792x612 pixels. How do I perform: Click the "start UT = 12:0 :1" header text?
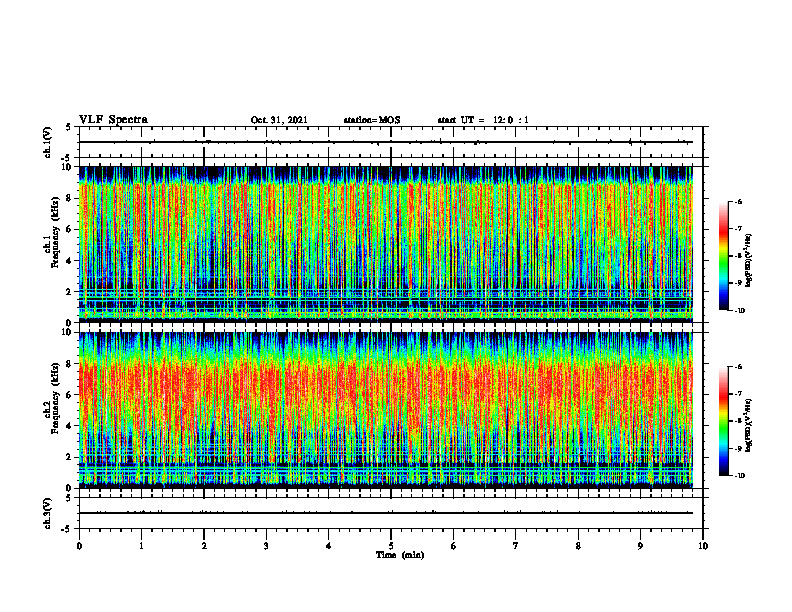click(483, 120)
